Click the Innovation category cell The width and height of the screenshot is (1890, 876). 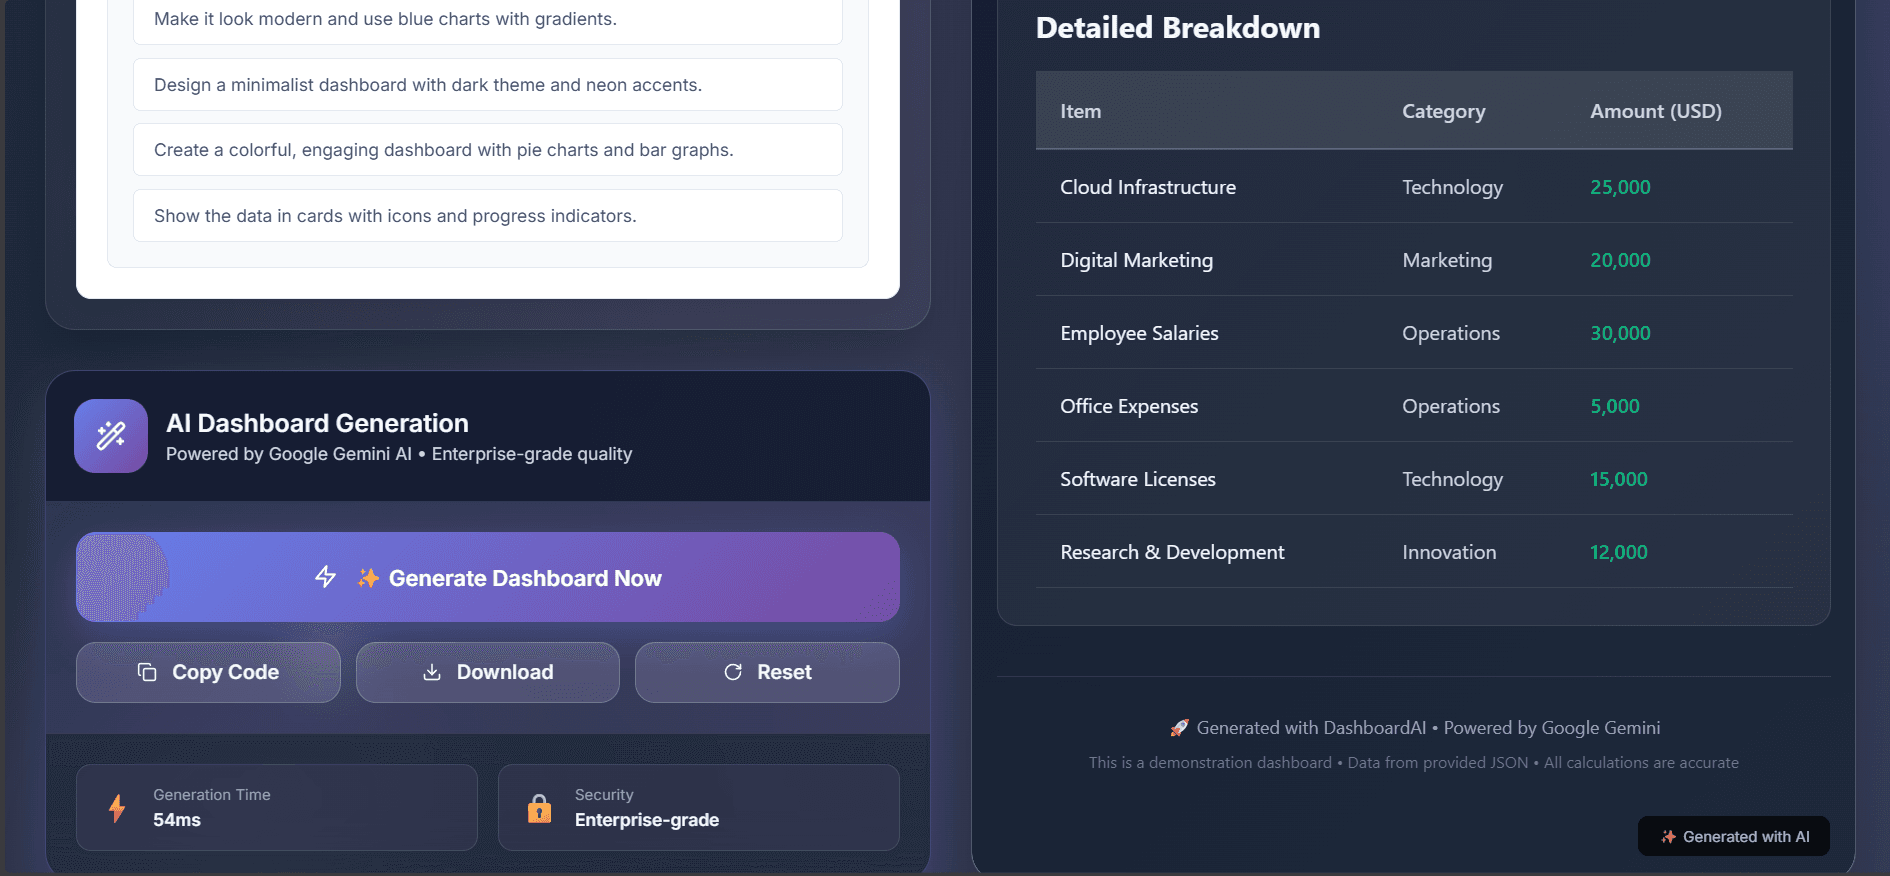coord(1449,552)
